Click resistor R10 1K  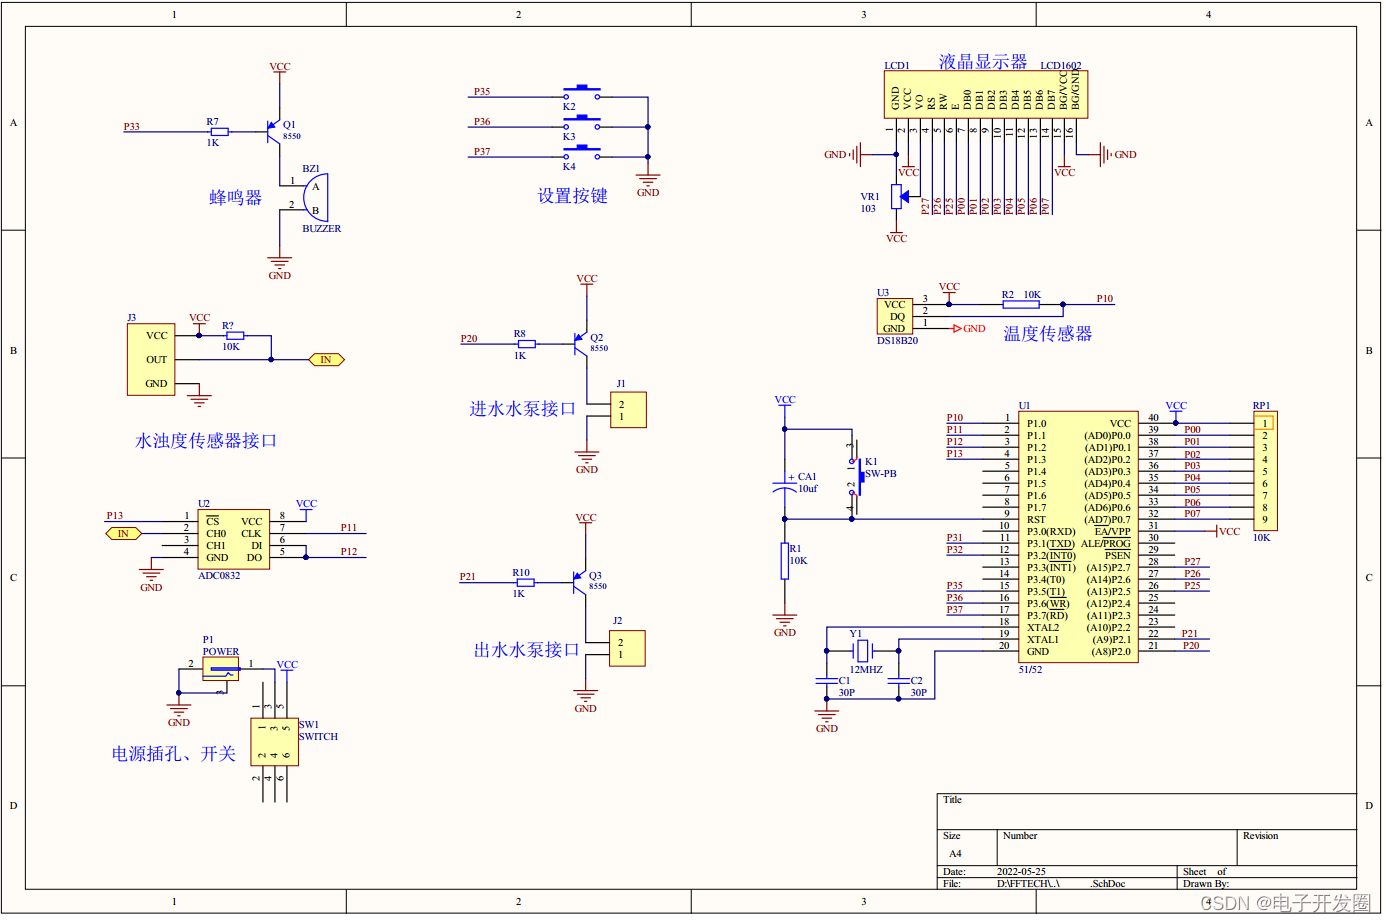(525, 582)
